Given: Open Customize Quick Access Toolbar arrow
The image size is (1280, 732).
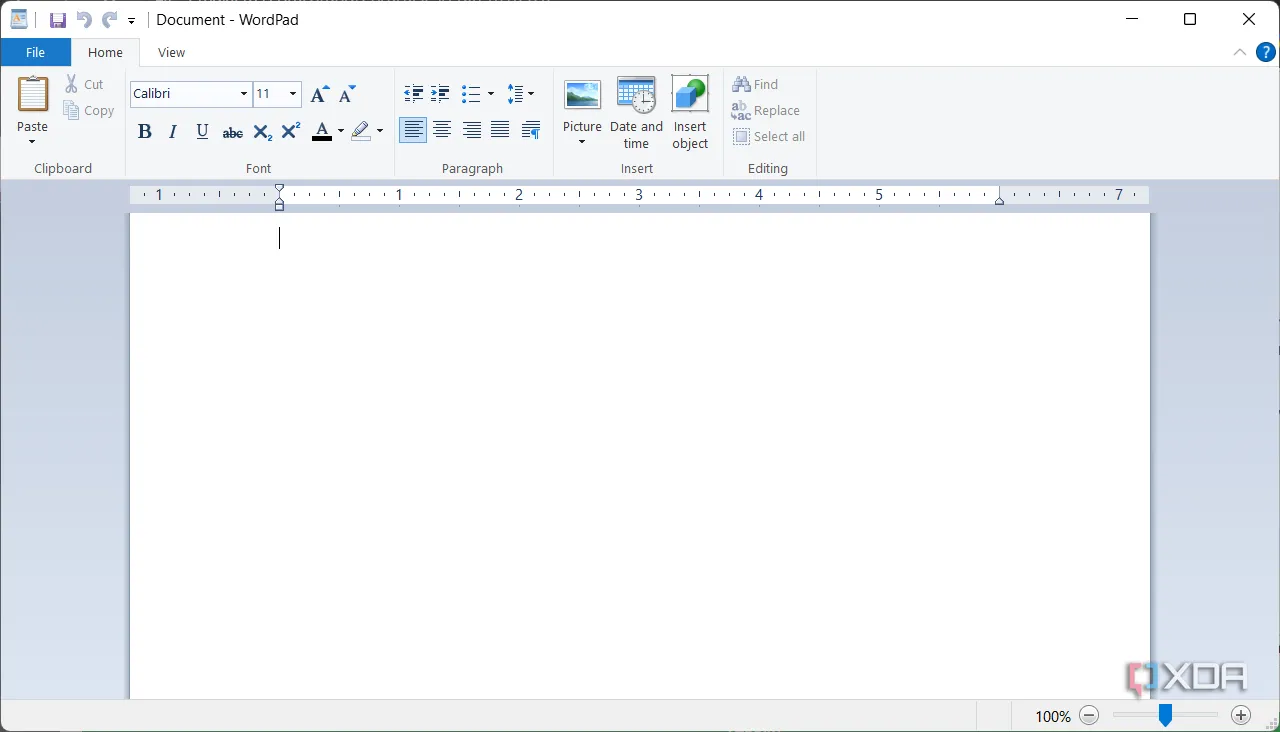Looking at the screenshot, I should pos(131,21).
